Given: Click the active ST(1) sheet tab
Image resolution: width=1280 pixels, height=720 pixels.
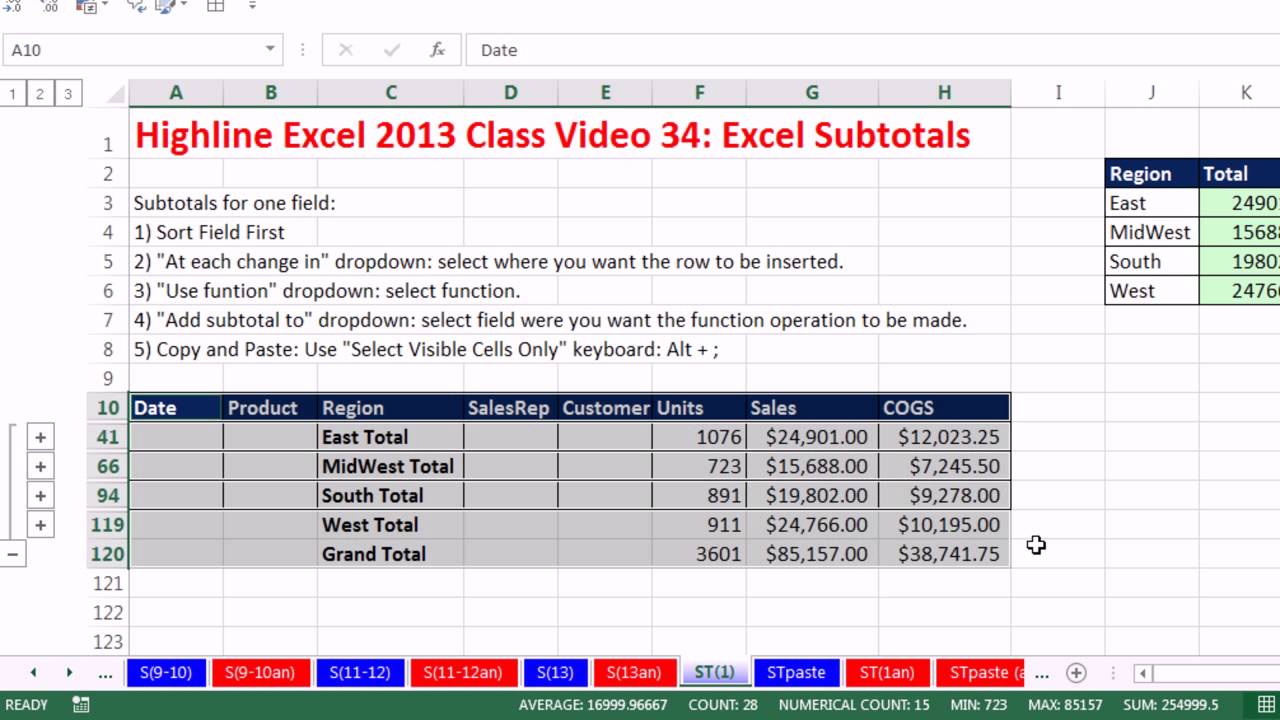Looking at the screenshot, I should coord(714,673).
